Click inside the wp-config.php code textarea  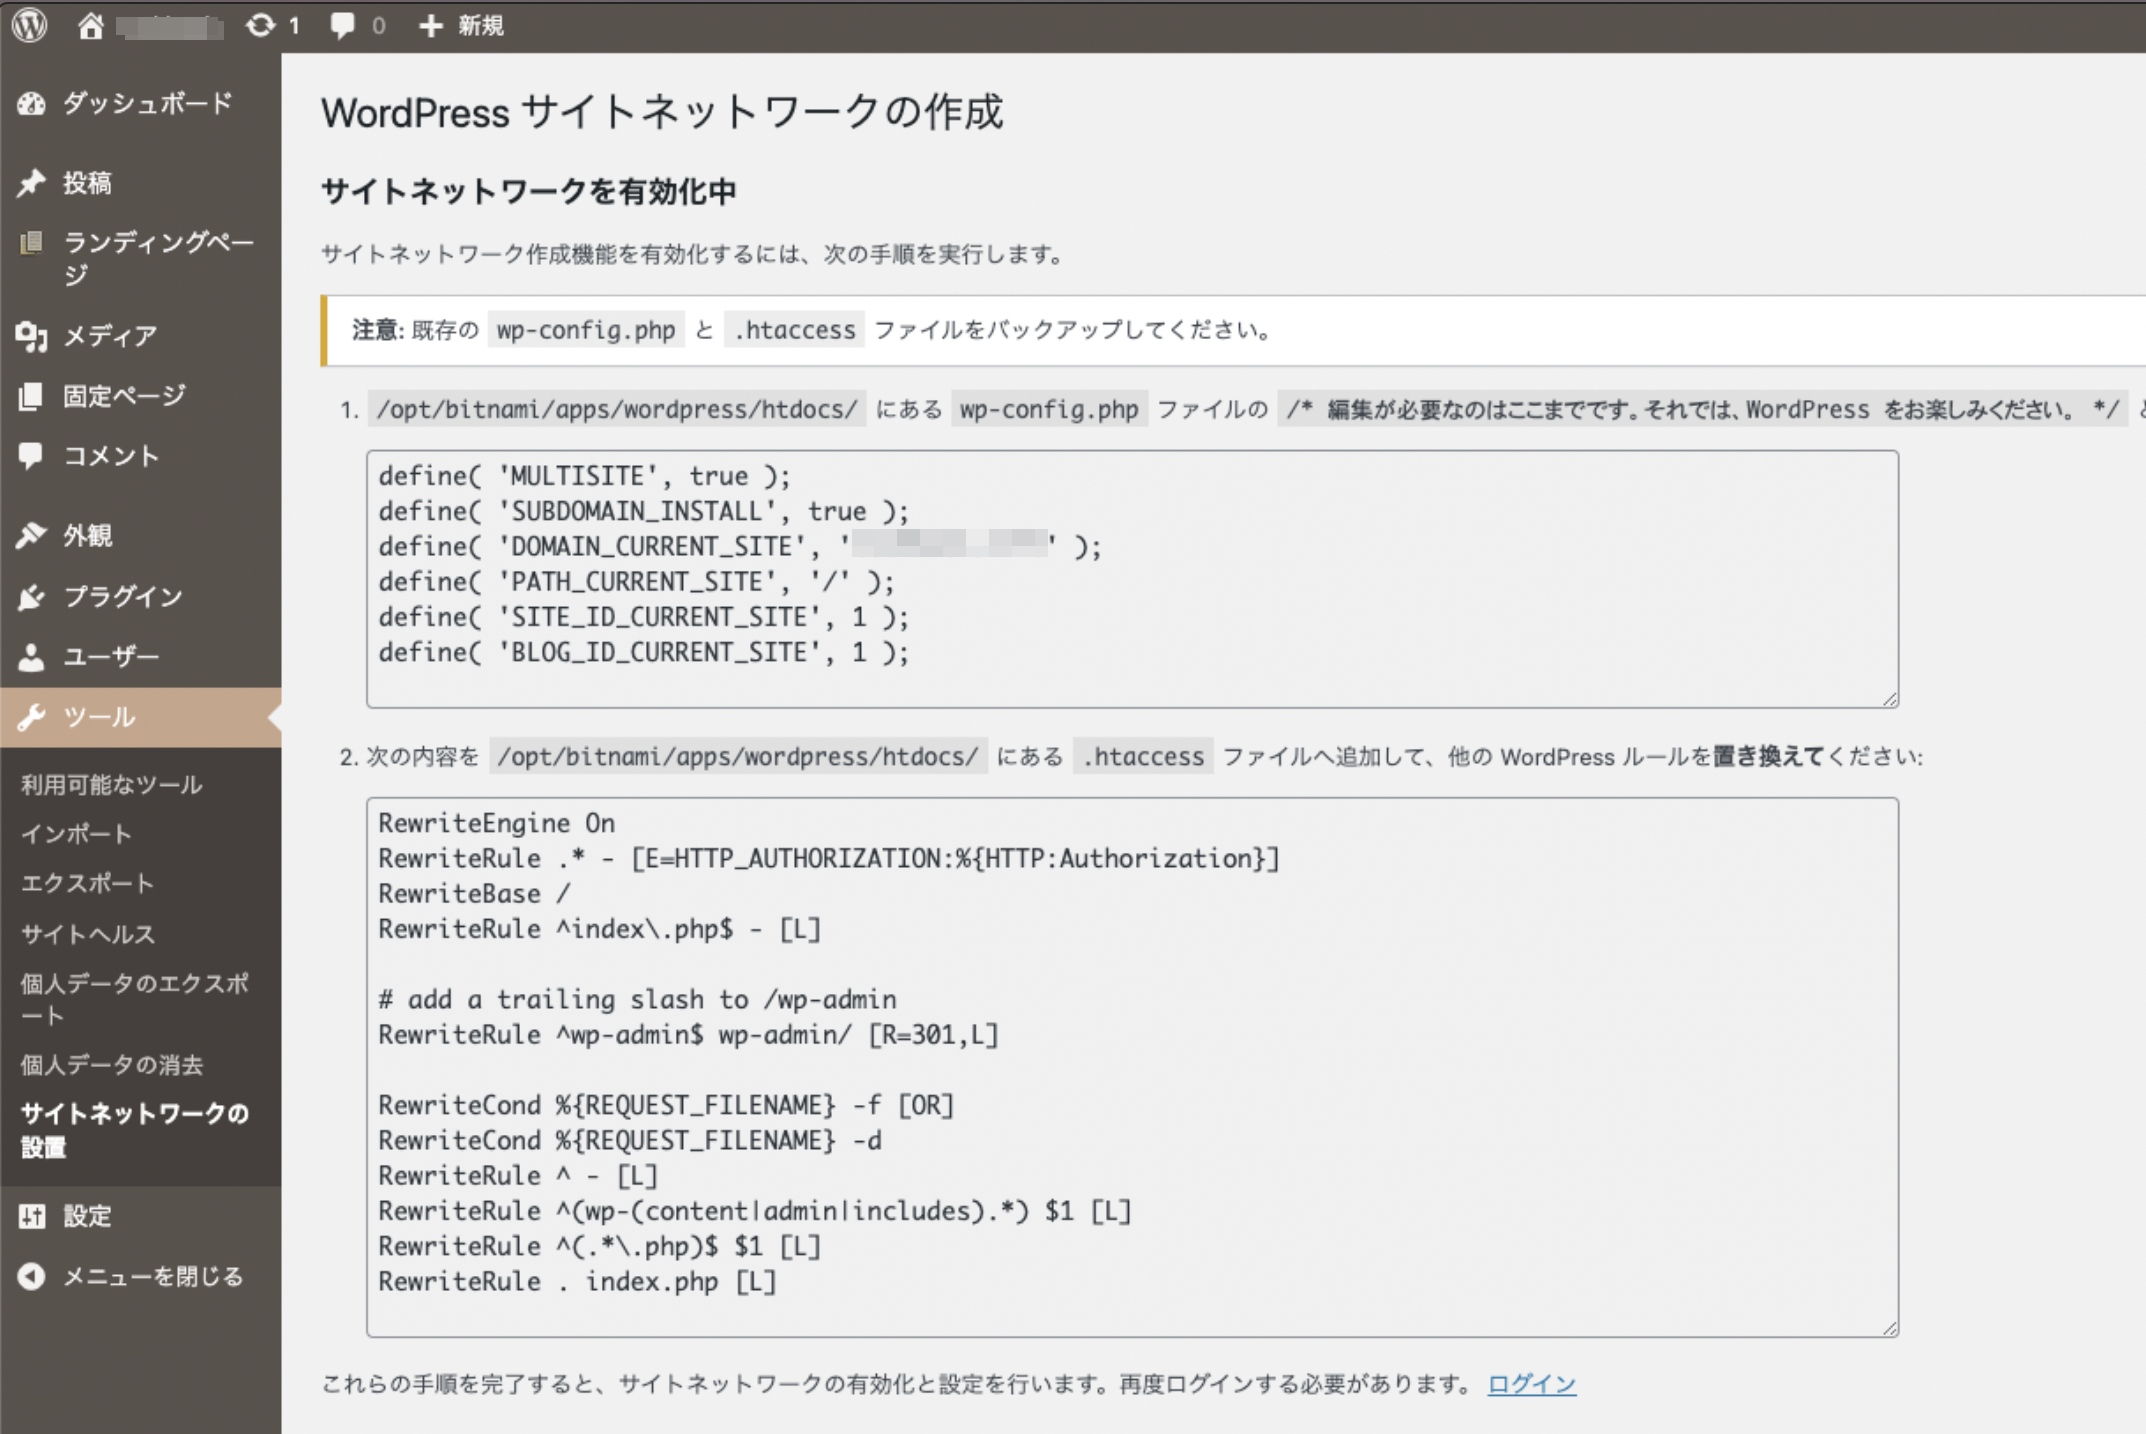[x=1132, y=579]
